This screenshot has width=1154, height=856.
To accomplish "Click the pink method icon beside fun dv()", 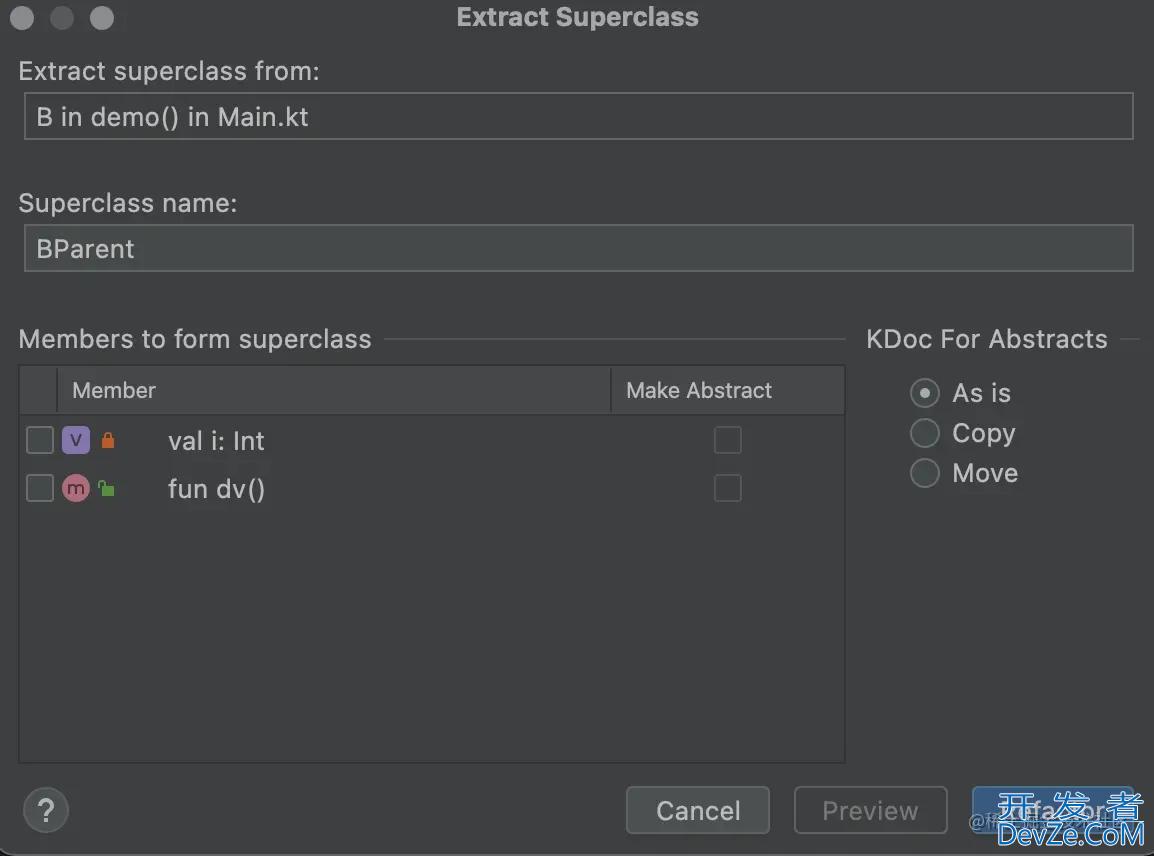I will (x=76, y=488).
